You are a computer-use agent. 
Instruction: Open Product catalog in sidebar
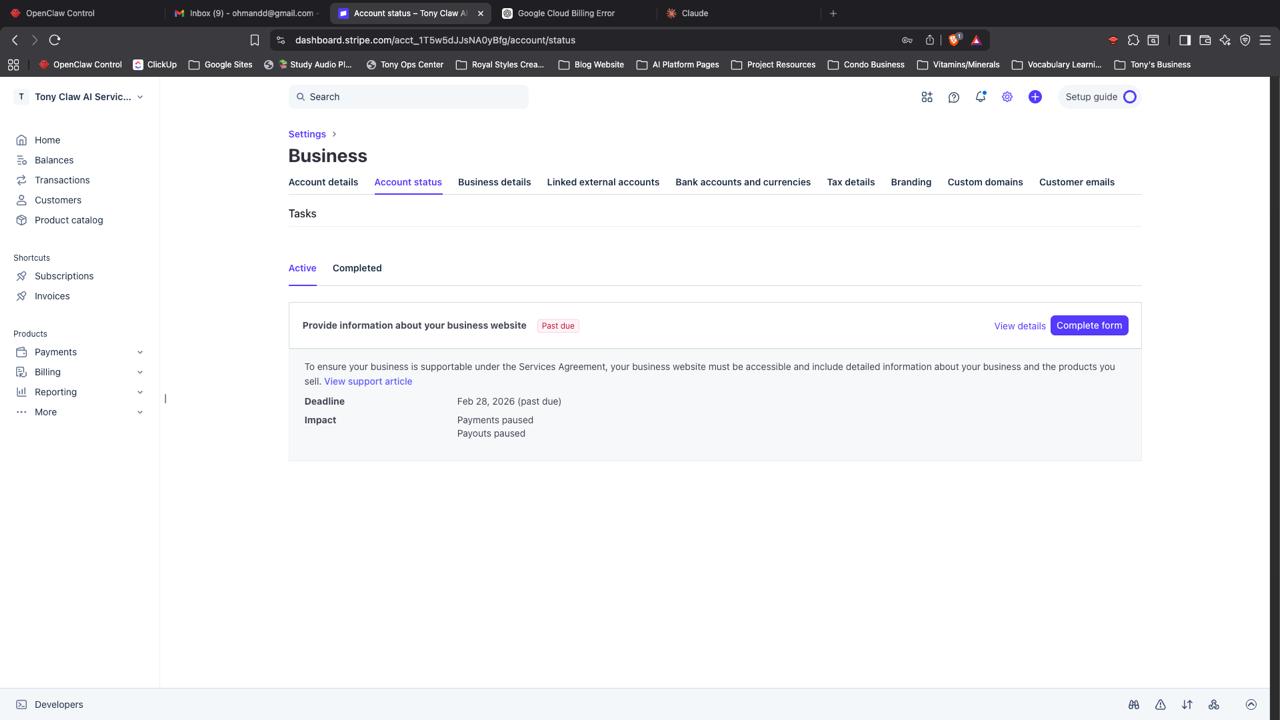click(68, 220)
